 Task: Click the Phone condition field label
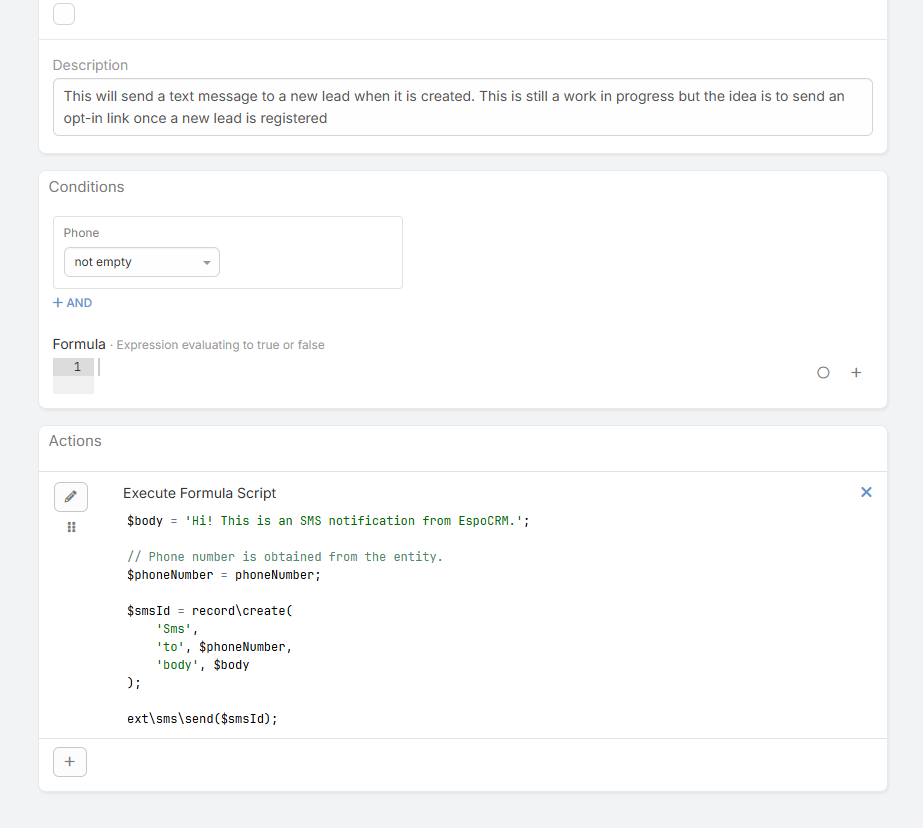point(81,233)
